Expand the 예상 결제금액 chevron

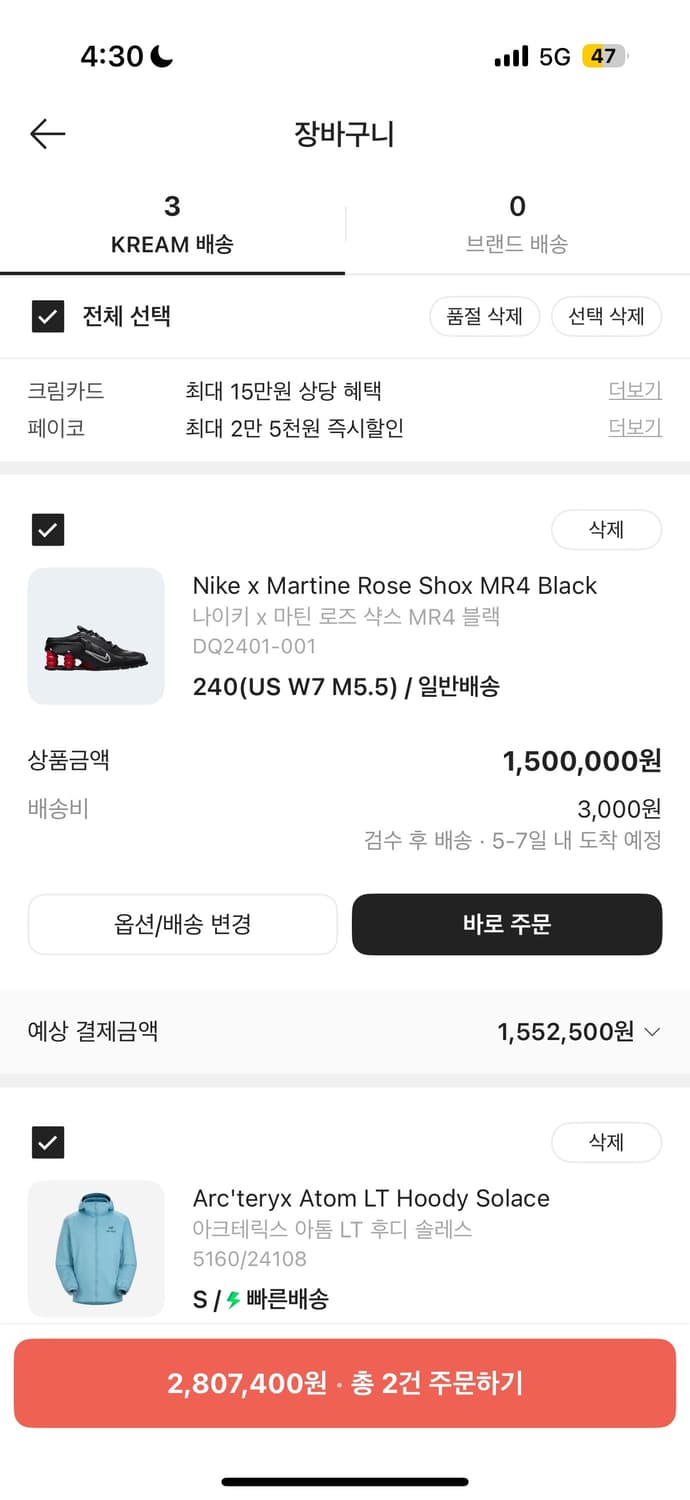click(x=653, y=1032)
